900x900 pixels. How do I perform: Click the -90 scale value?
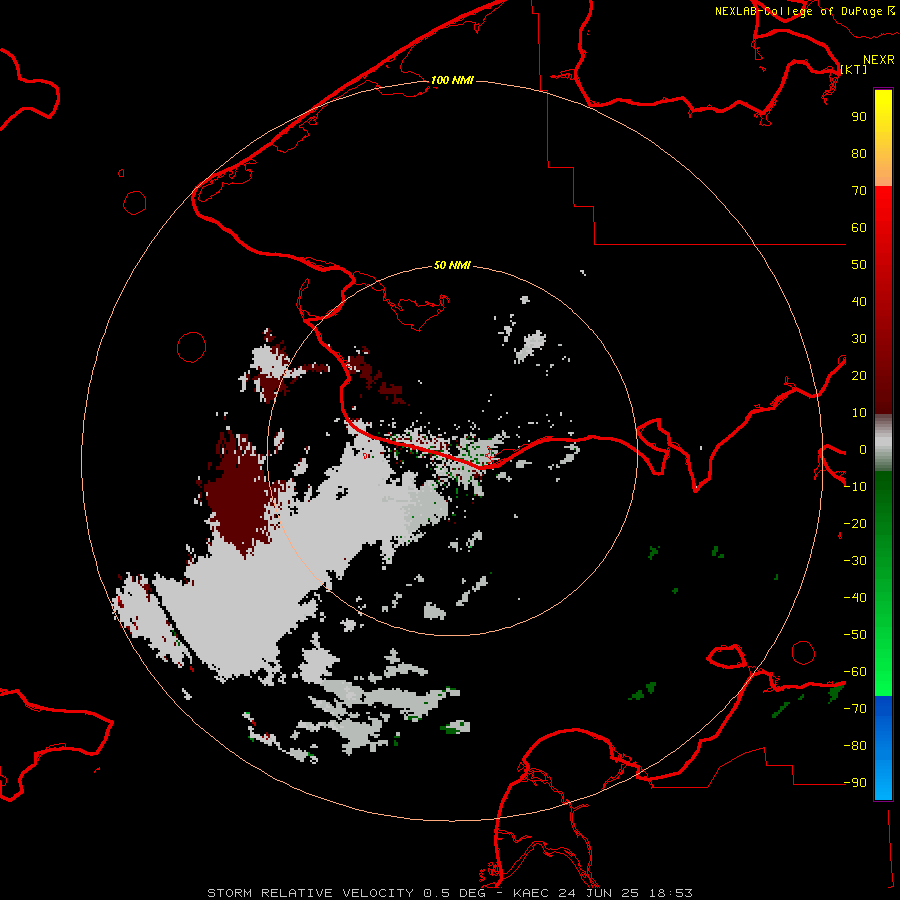(855, 783)
